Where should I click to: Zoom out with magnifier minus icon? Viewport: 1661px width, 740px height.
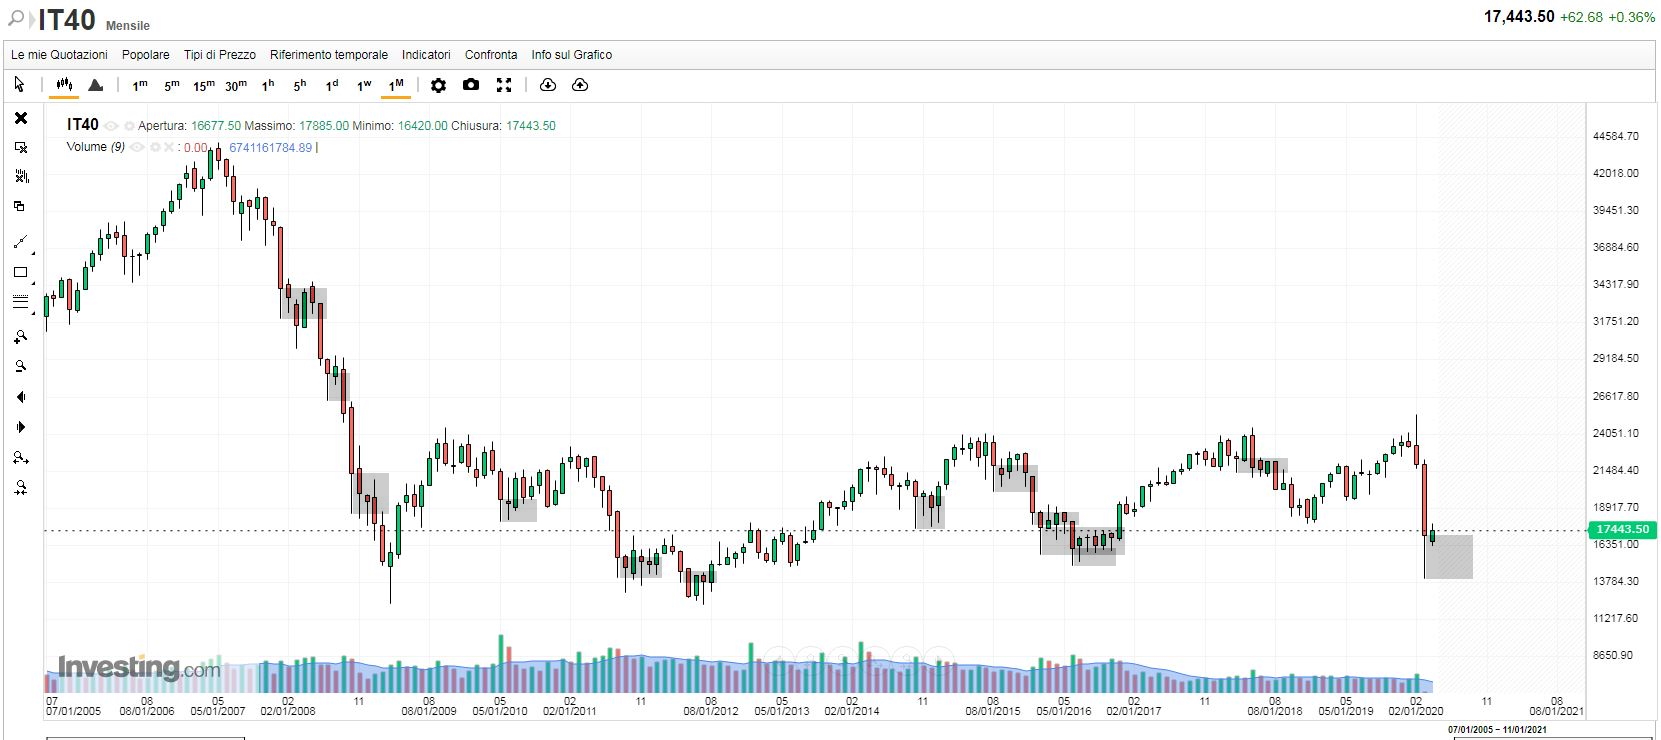pos(21,367)
